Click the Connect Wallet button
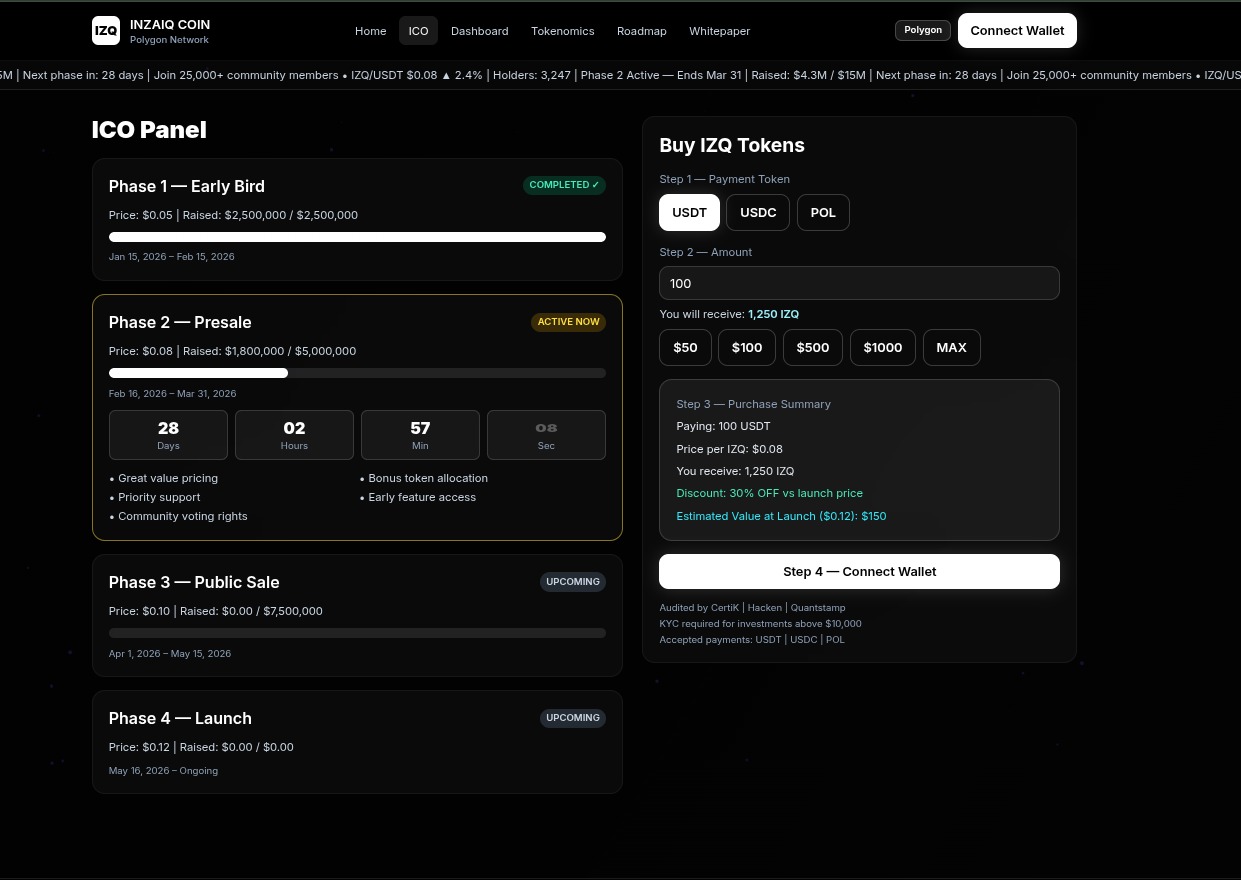The image size is (1241, 880). pyautogui.click(x=1017, y=30)
